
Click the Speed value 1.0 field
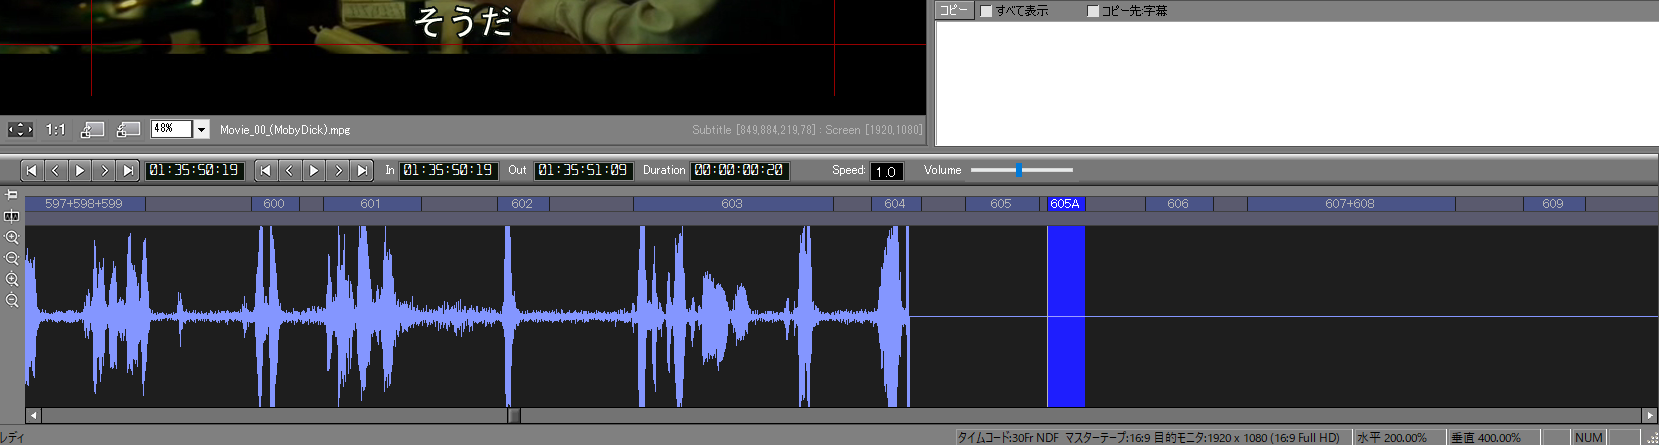click(x=887, y=171)
